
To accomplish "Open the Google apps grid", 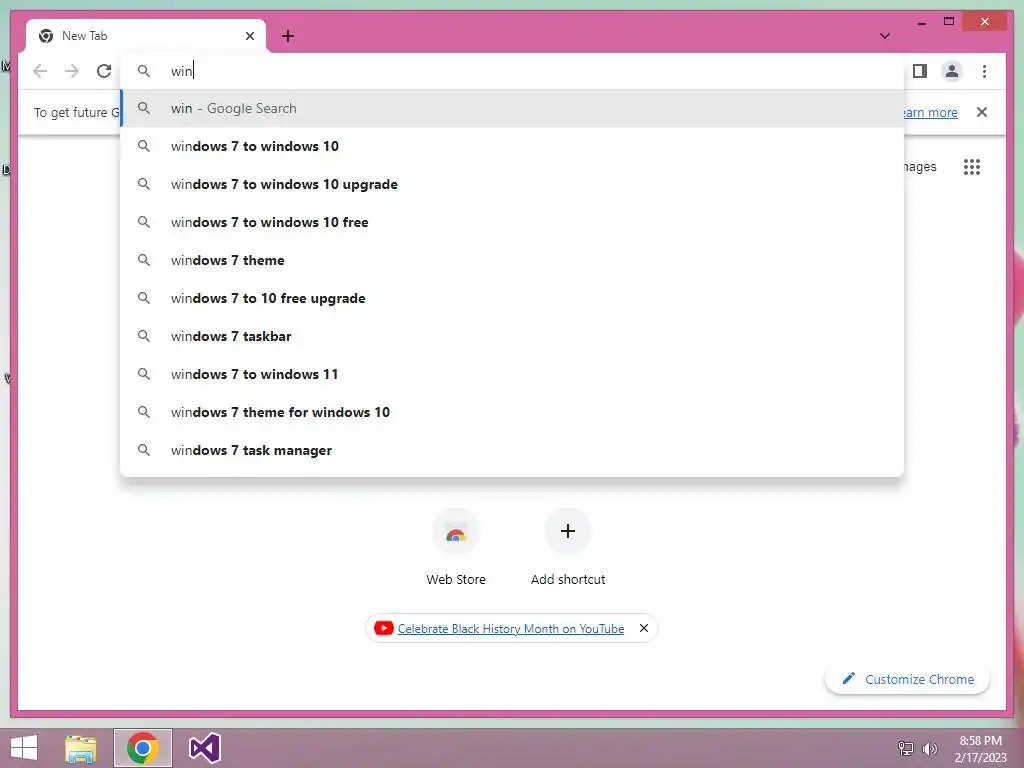I will [972, 167].
